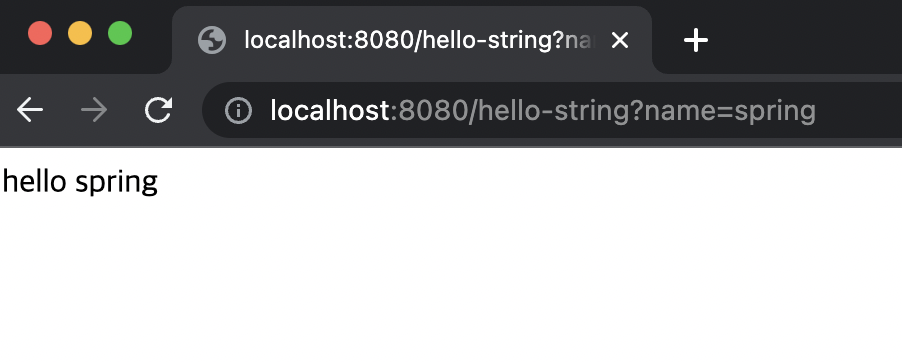Click the word "hello" on the page
This screenshot has width=902, height=362.
[35, 181]
